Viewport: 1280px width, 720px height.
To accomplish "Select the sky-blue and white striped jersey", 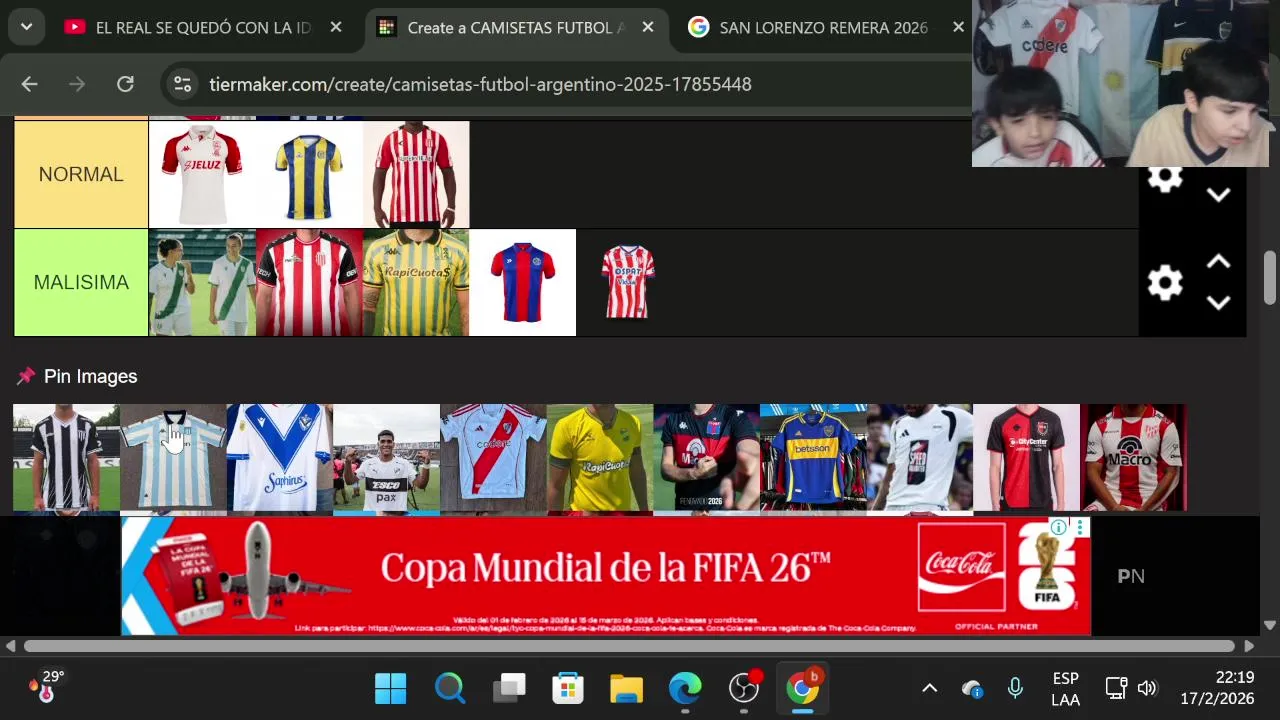I will click(x=173, y=458).
